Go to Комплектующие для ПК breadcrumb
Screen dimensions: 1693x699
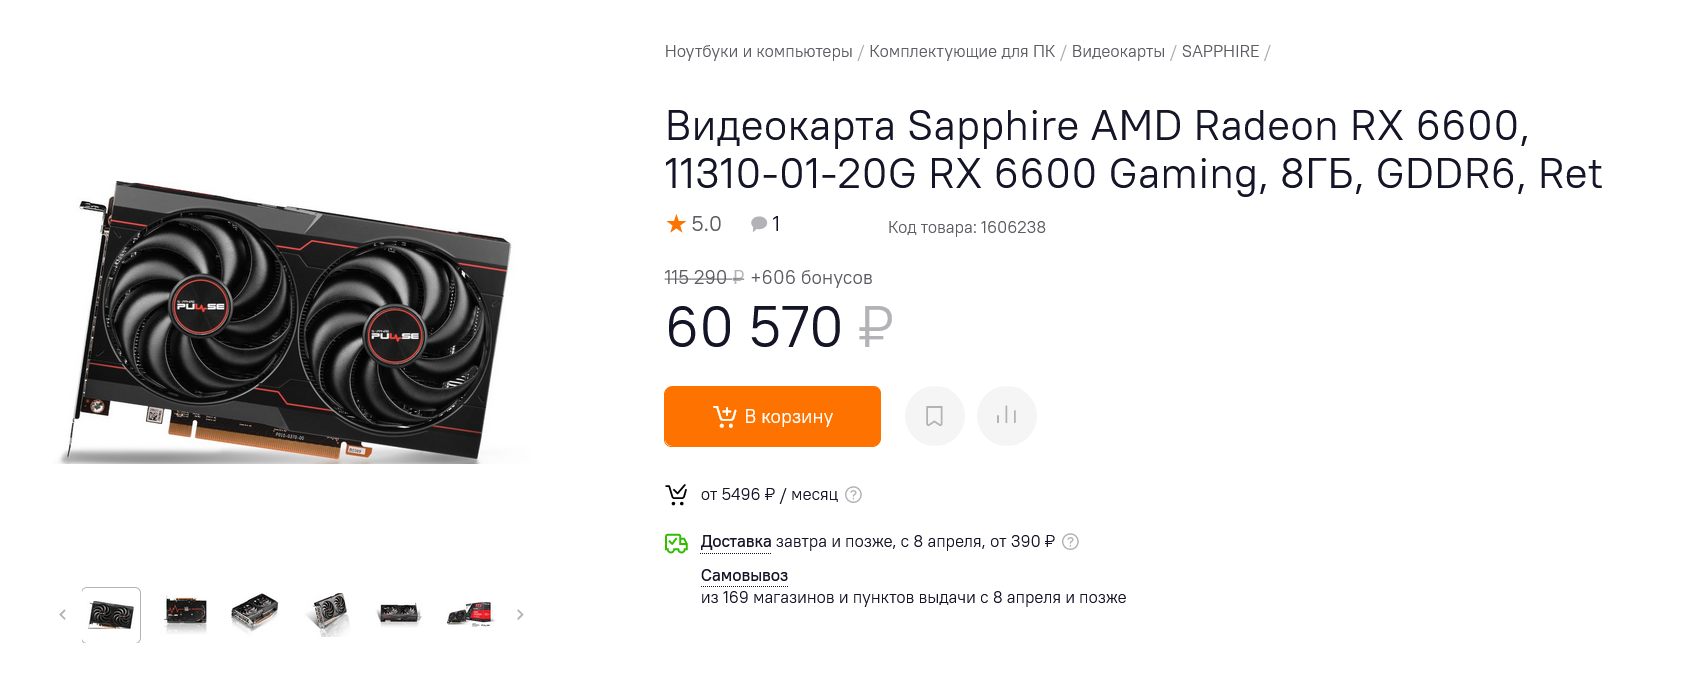pyautogui.click(x=961, y=52)
